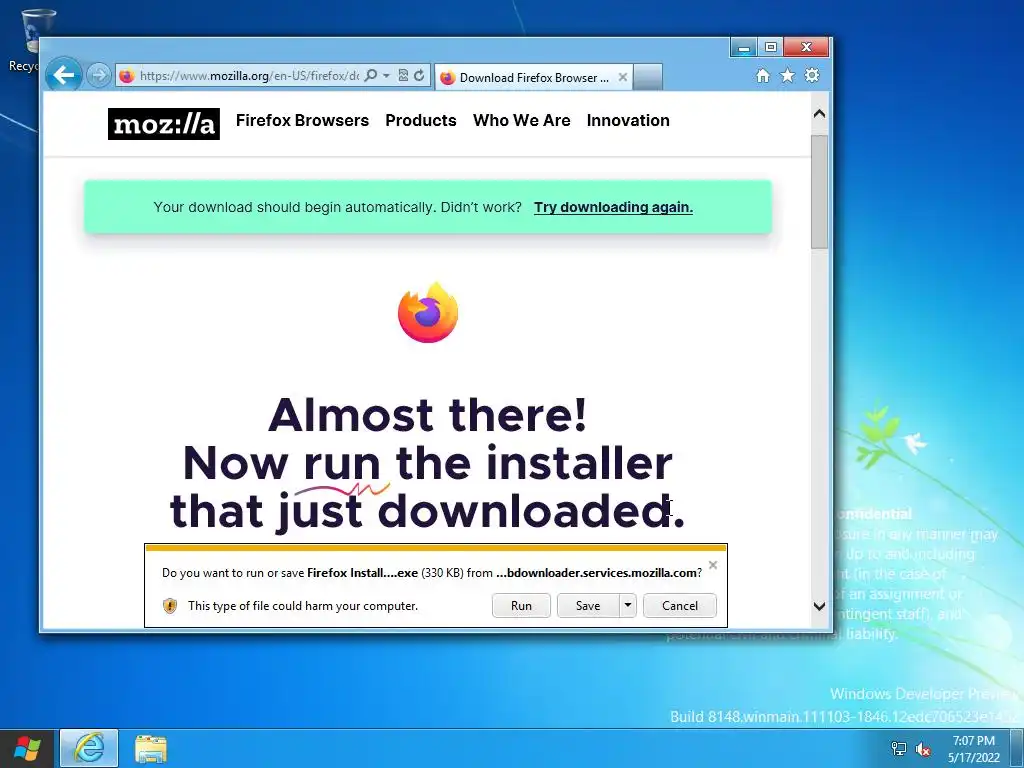The height and width of the screenshot is (768, 1024).
Task: Close the Download Firefox Browser tab
Action: click(623, 77)
